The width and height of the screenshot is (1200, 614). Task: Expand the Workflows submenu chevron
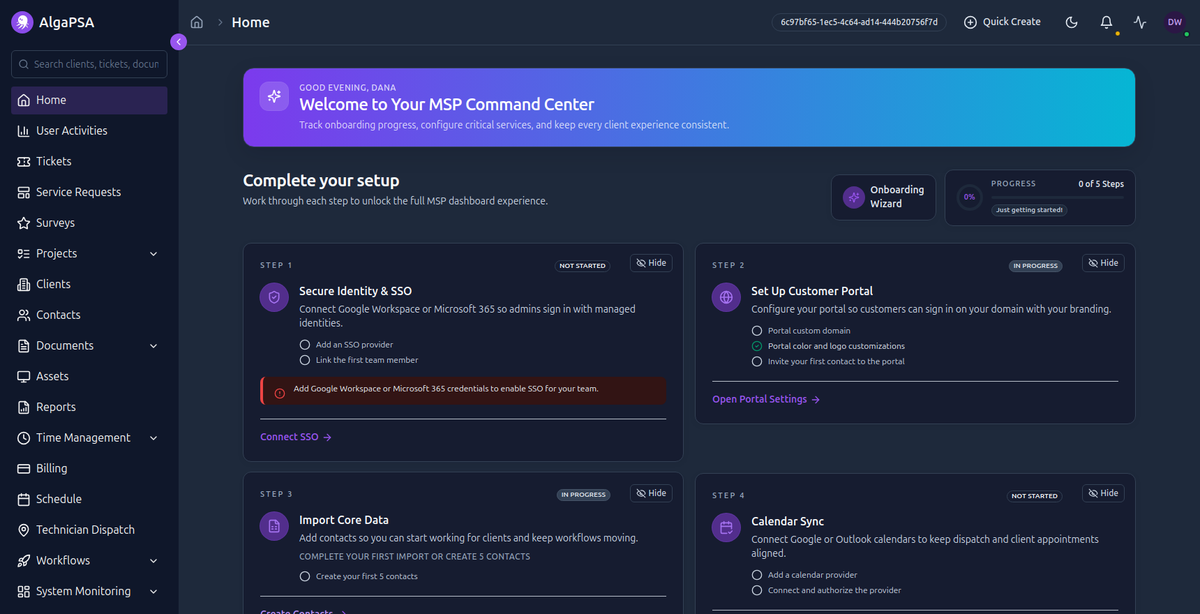point(153,561)
